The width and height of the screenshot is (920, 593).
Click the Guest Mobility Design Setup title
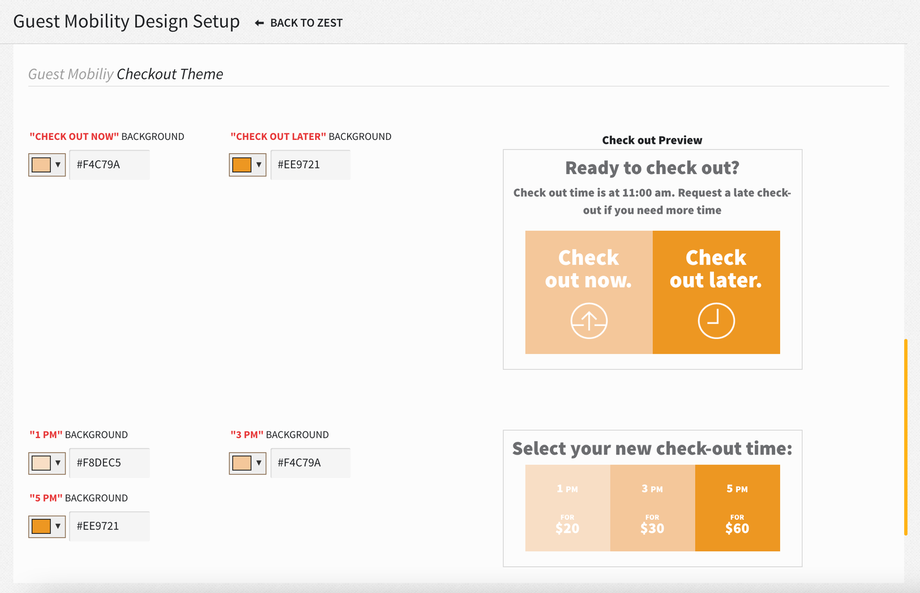click(x=126, y=22)
